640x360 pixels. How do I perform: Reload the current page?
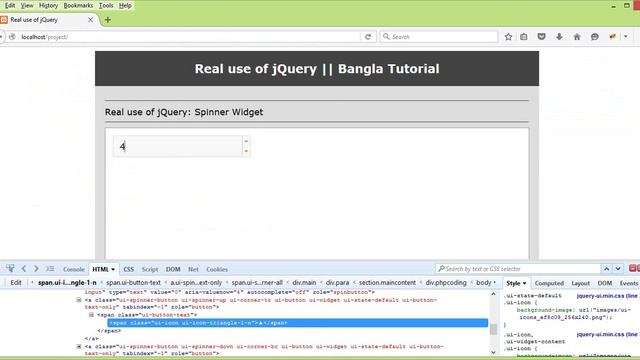click(x=368, y=37)
